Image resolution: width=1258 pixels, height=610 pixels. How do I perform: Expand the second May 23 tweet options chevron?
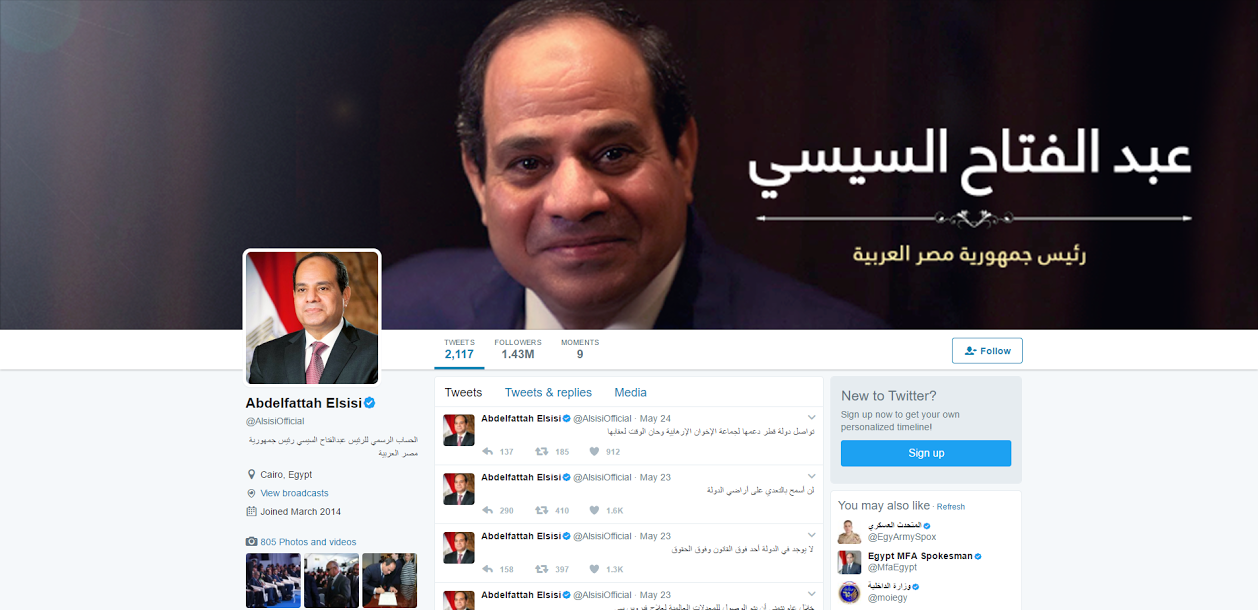(812, 535)
